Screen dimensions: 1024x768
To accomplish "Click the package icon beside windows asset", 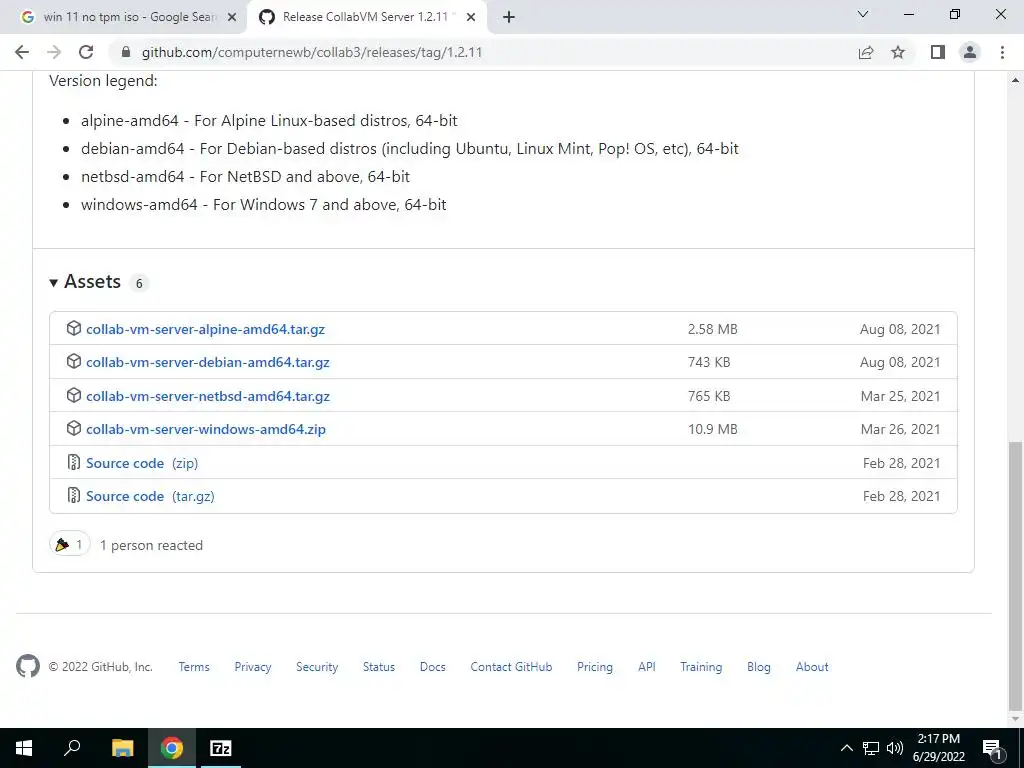I will tap(74, 428).
